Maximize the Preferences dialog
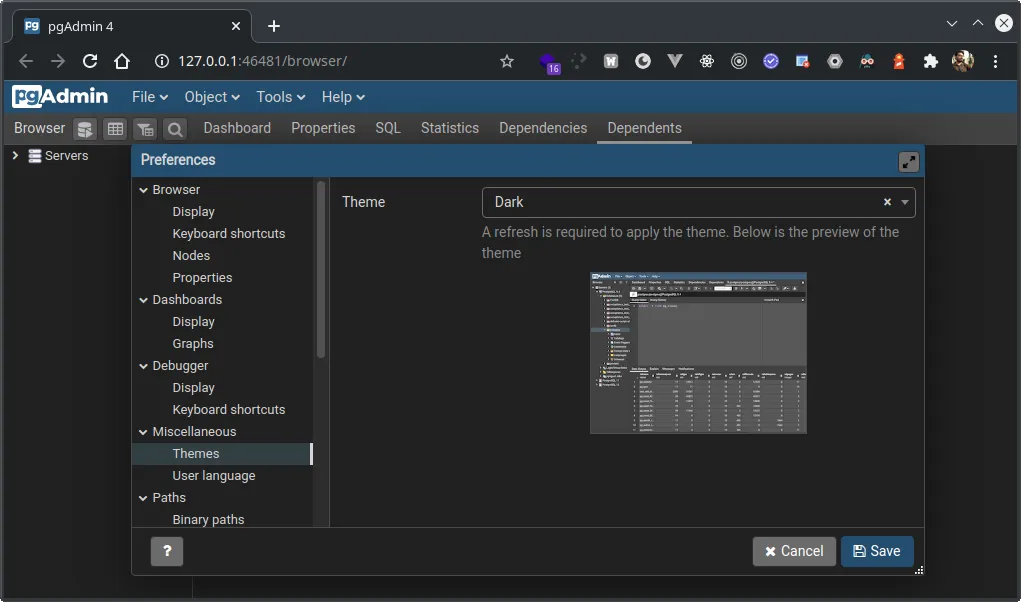The width and height of the screenshot is (1021, 602). 908,161
